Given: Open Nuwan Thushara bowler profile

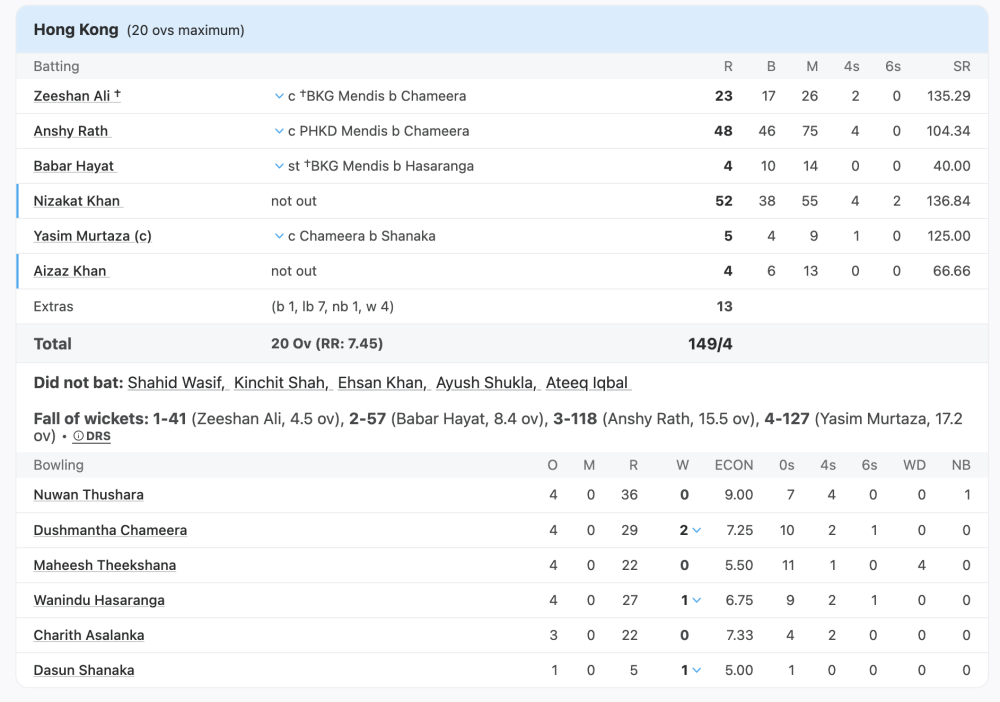Looking at the screenshot, I should pyautogui.click(x=88, y=495).
